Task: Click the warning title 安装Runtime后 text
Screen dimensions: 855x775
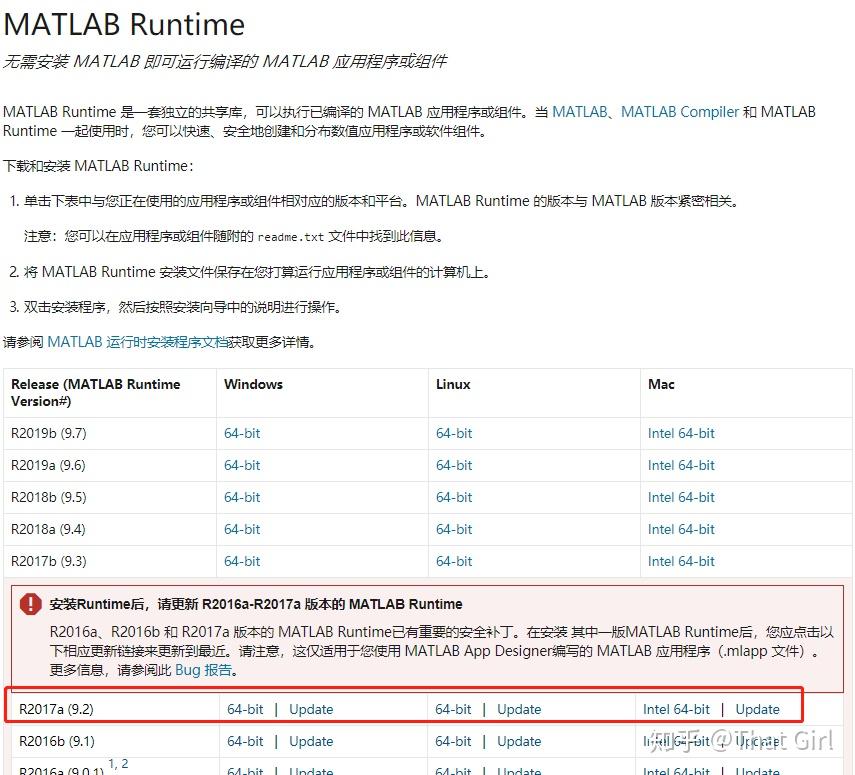Action: click(256, 604)
